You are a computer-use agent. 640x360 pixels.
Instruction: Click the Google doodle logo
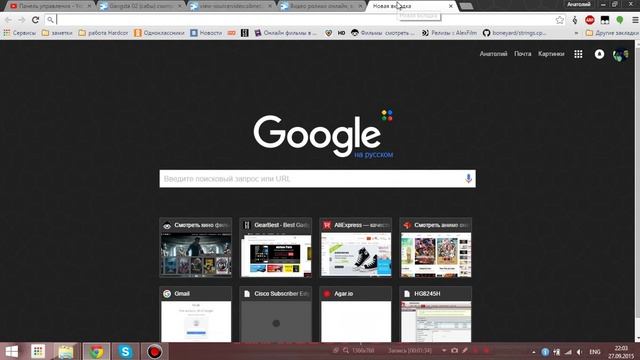pyautogui.click(x=322, y=134)
